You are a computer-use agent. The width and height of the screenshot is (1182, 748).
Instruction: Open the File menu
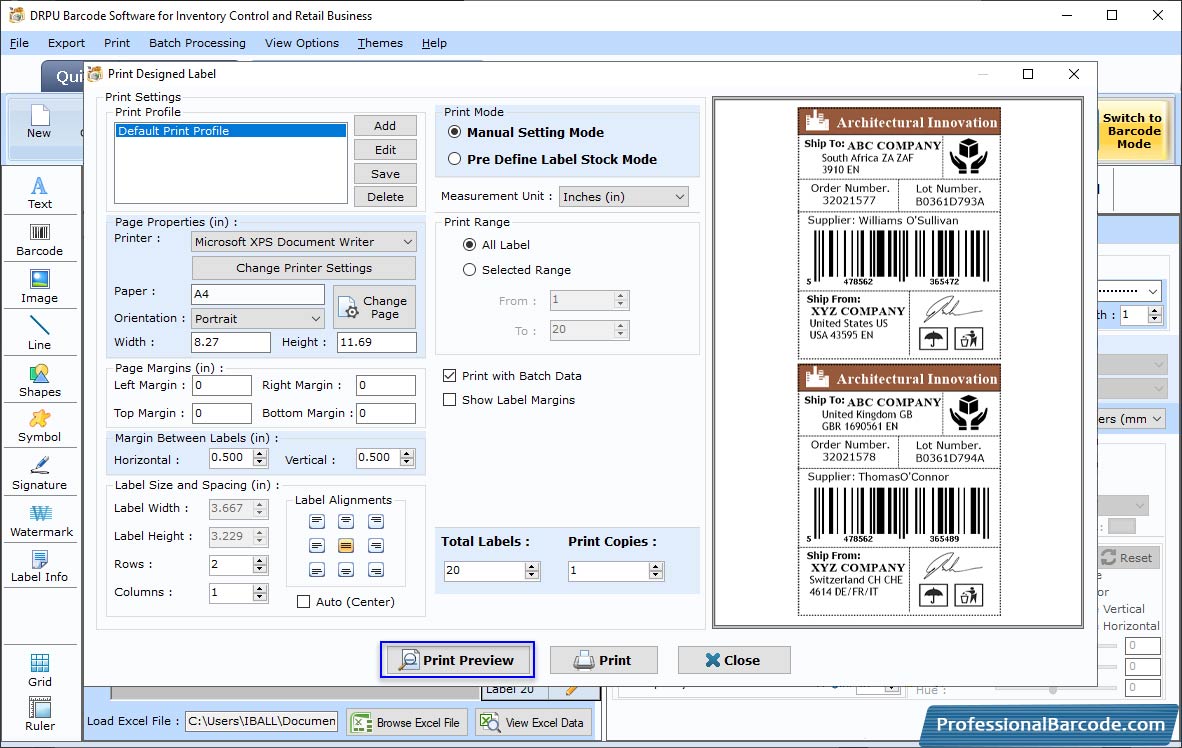click(19, 43)
